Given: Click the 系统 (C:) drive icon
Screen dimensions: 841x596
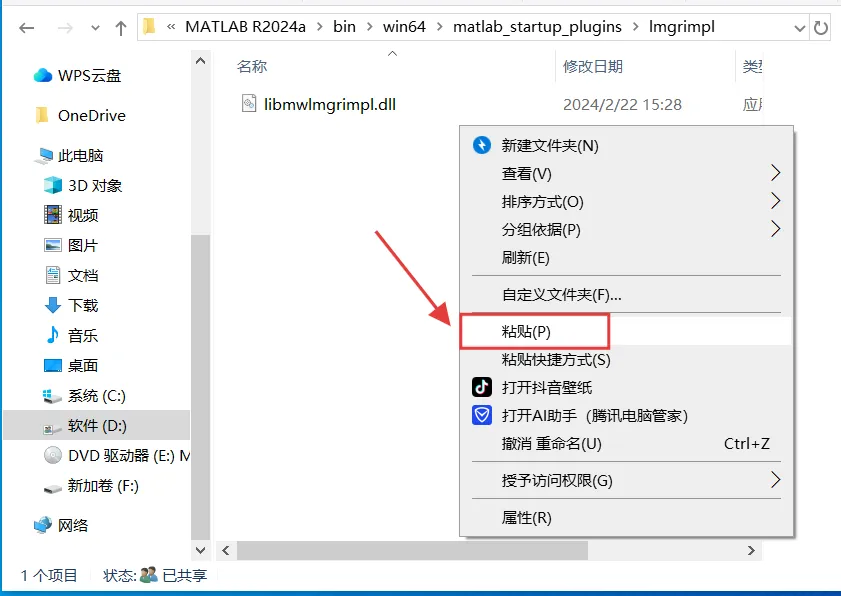Looking at the screenshot, I should click(52, 396).
